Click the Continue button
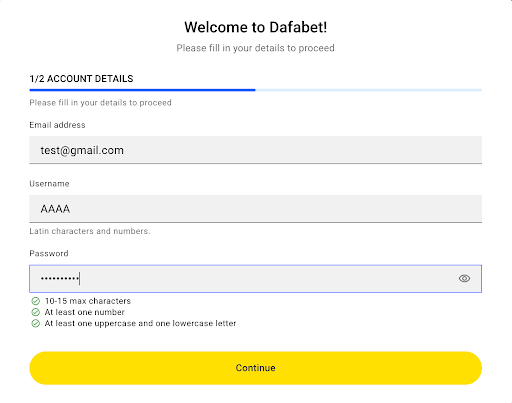512x403 pixels. 255,368
